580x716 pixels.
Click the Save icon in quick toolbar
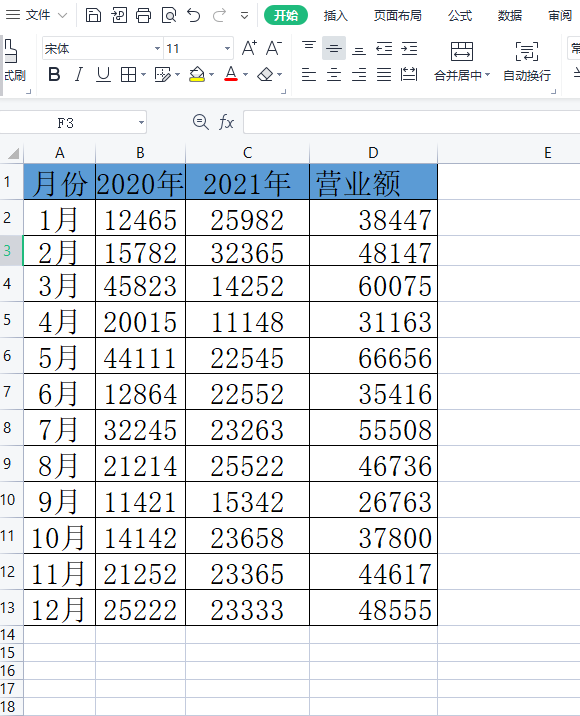[x=93, y=16]
